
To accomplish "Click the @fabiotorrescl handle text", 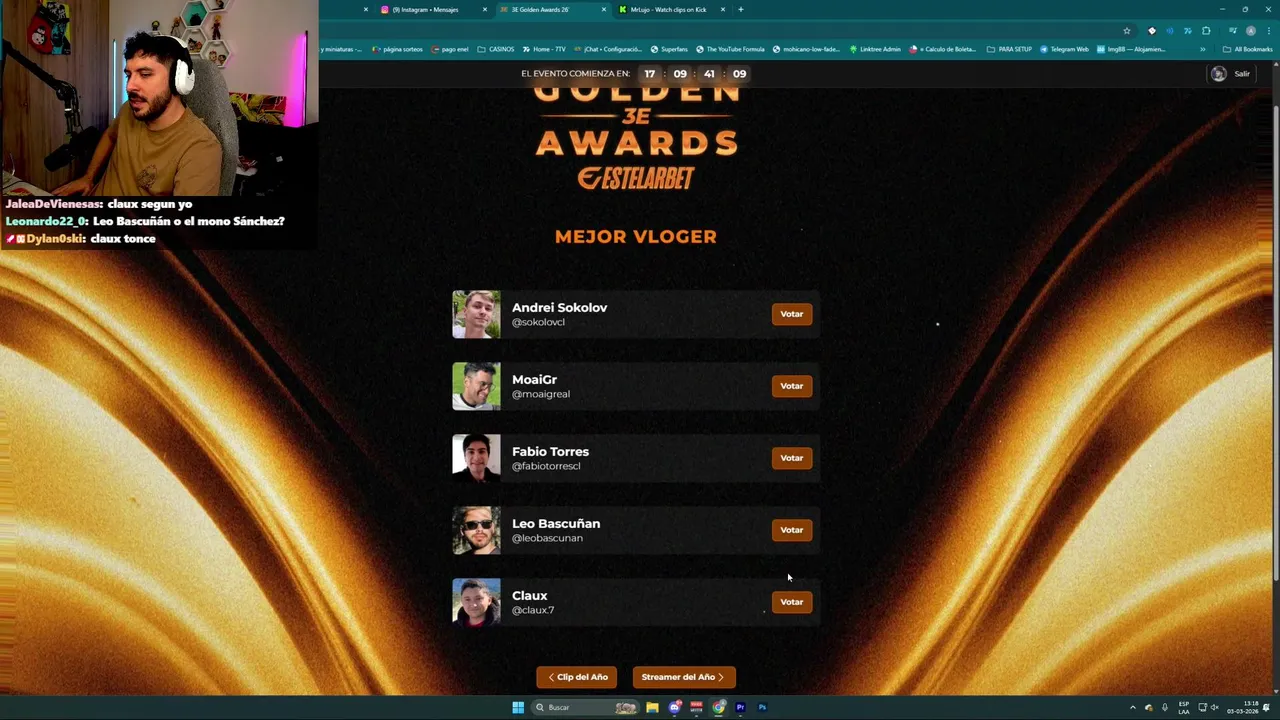I will [546, 466].
